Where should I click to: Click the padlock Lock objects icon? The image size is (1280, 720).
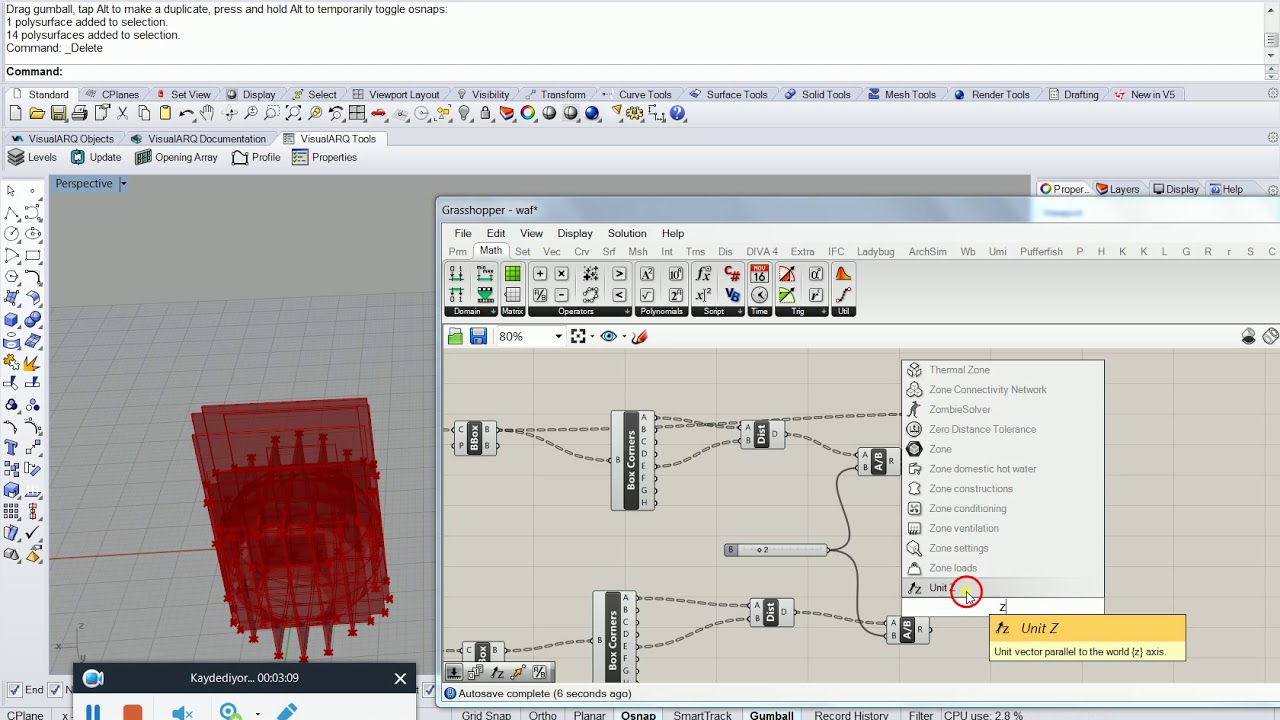coord(485,114)
